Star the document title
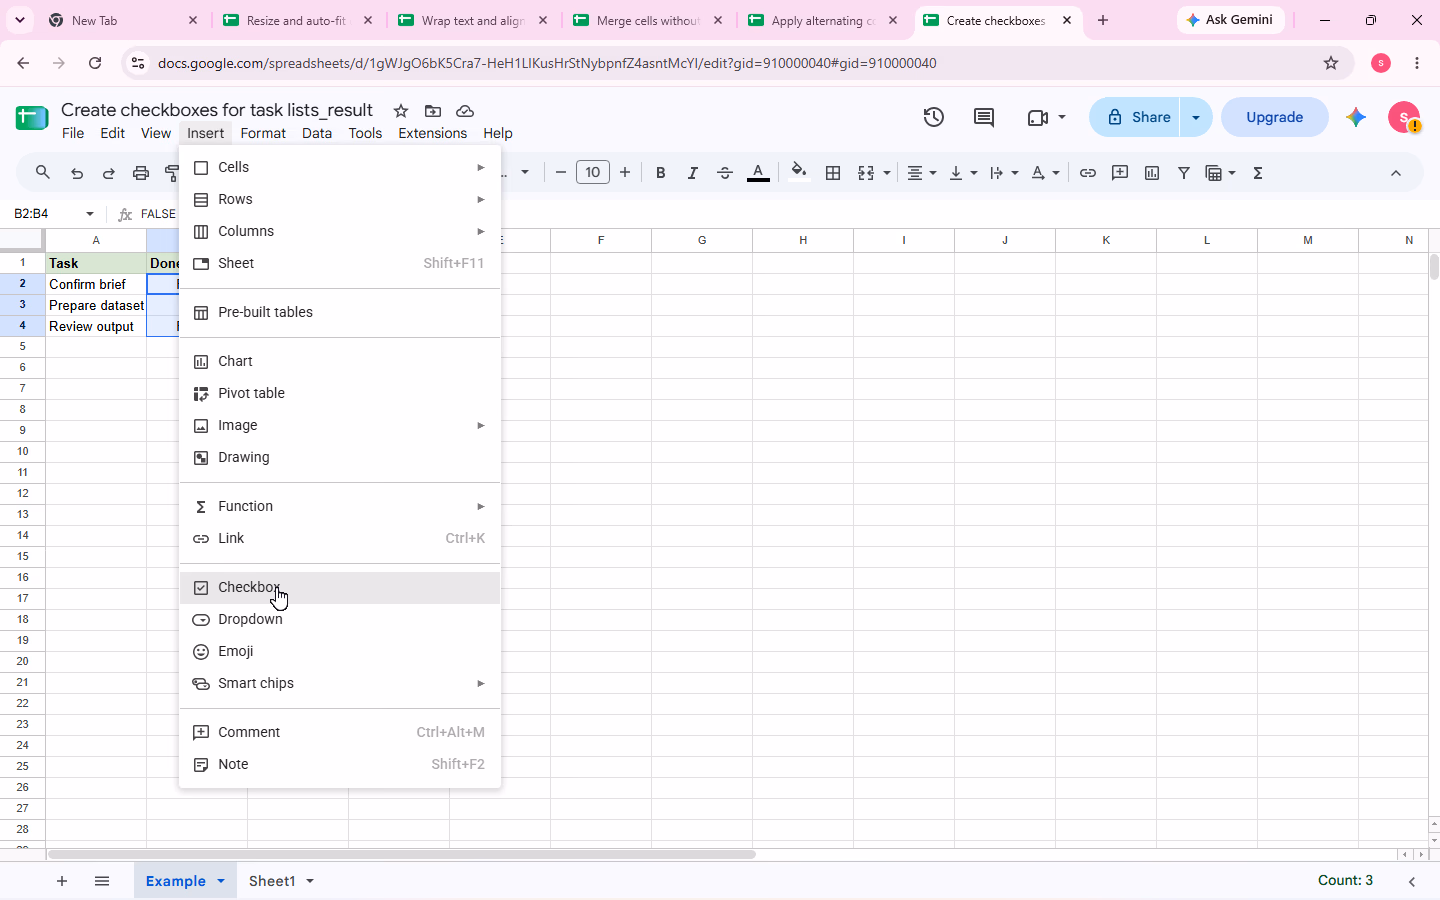Image resolution: width=1440 pixels, height=900 pixels. (401, 111)
